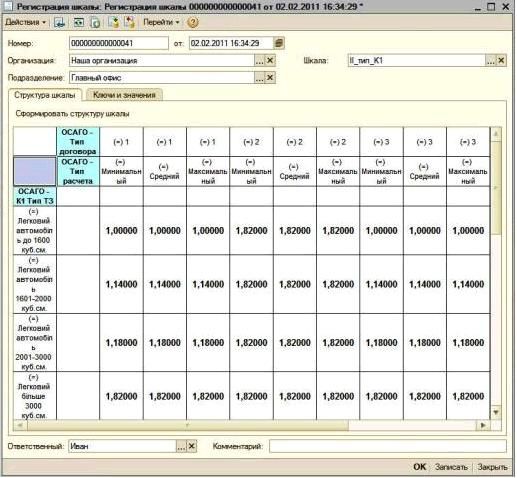The width and height of the screenshot is (517, 478).
Task: Clear the Организация field with its X button
Action: point(270,60)
